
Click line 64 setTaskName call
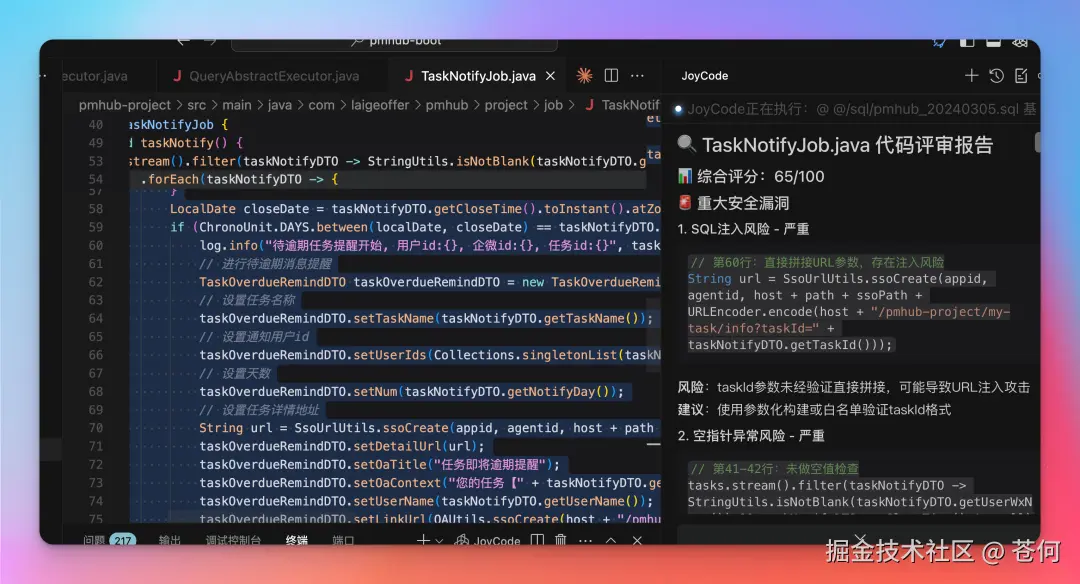click(x=426, y=319)
